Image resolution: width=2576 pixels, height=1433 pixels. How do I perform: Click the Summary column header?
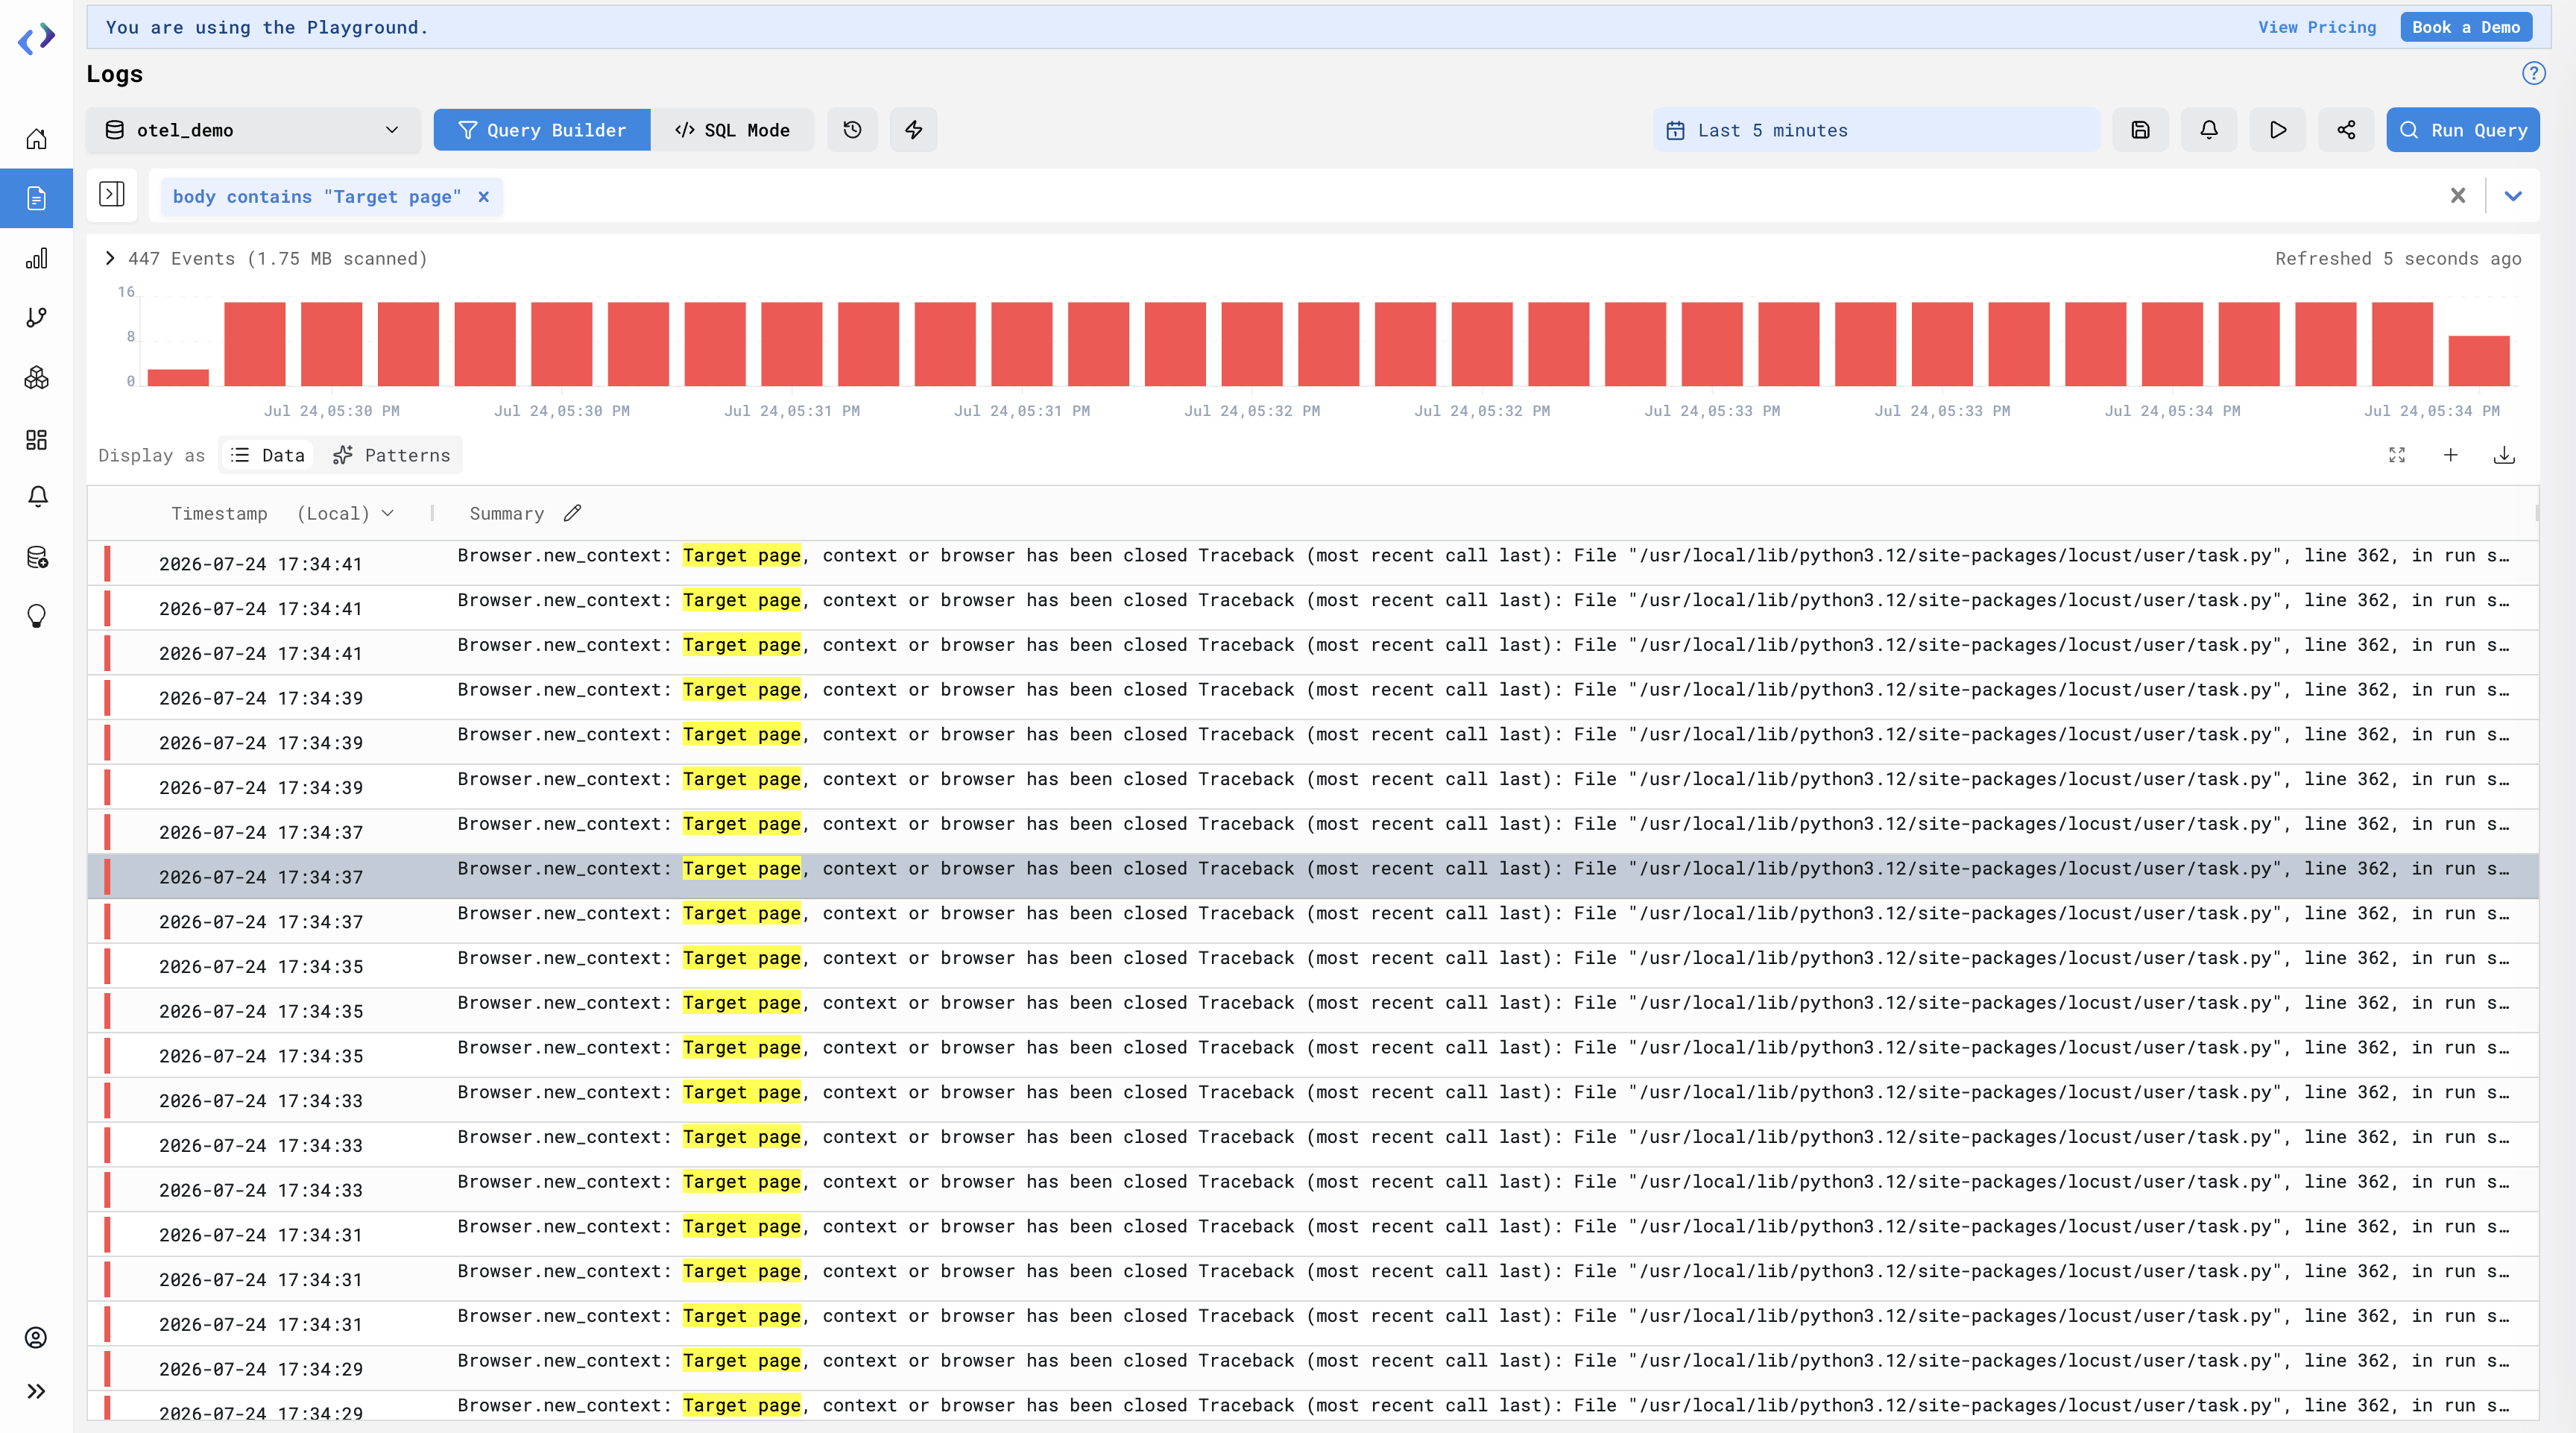coord(507,514)
